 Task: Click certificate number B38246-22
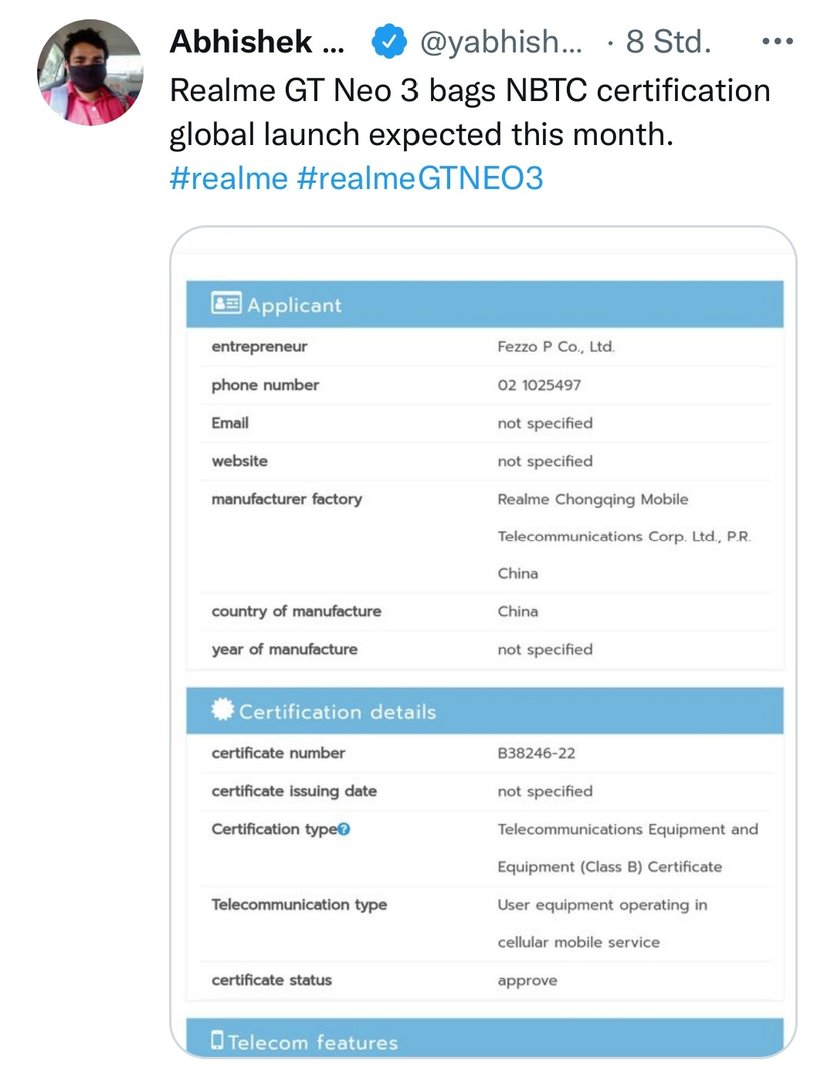(536, 753)
